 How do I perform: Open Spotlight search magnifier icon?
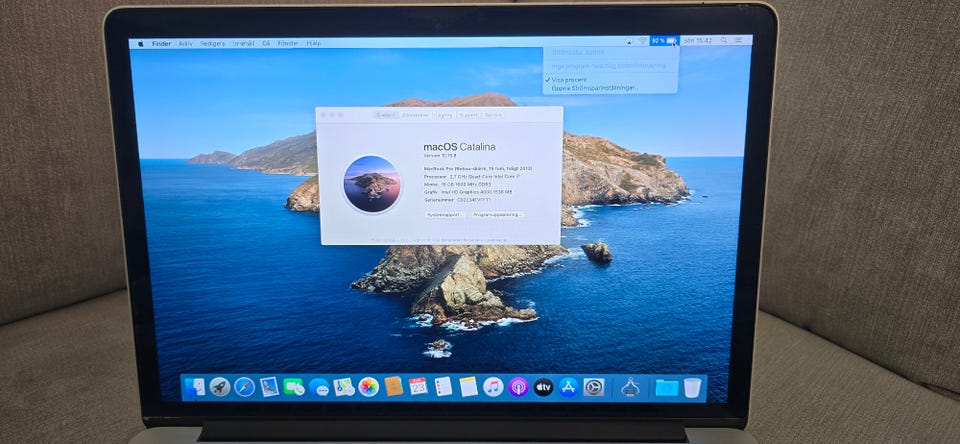(724, 40)
